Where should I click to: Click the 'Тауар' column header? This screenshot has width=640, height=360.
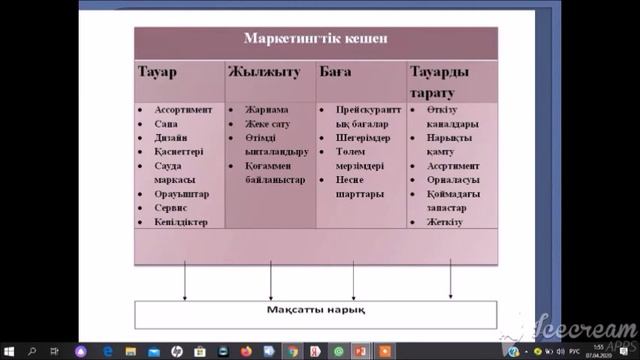[x=157, y=71]
